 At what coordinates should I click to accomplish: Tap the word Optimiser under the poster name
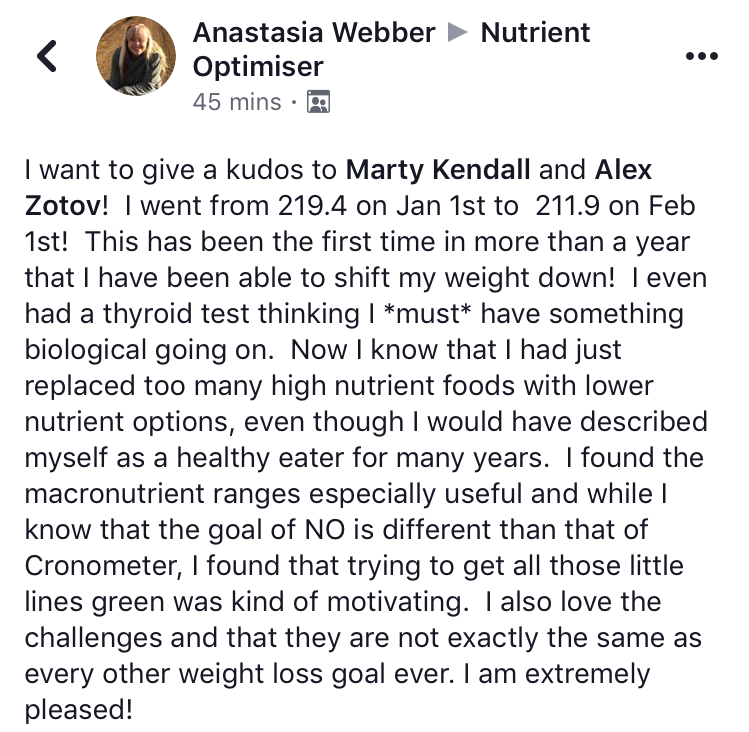pyautogui.click(x=258, y=66)
